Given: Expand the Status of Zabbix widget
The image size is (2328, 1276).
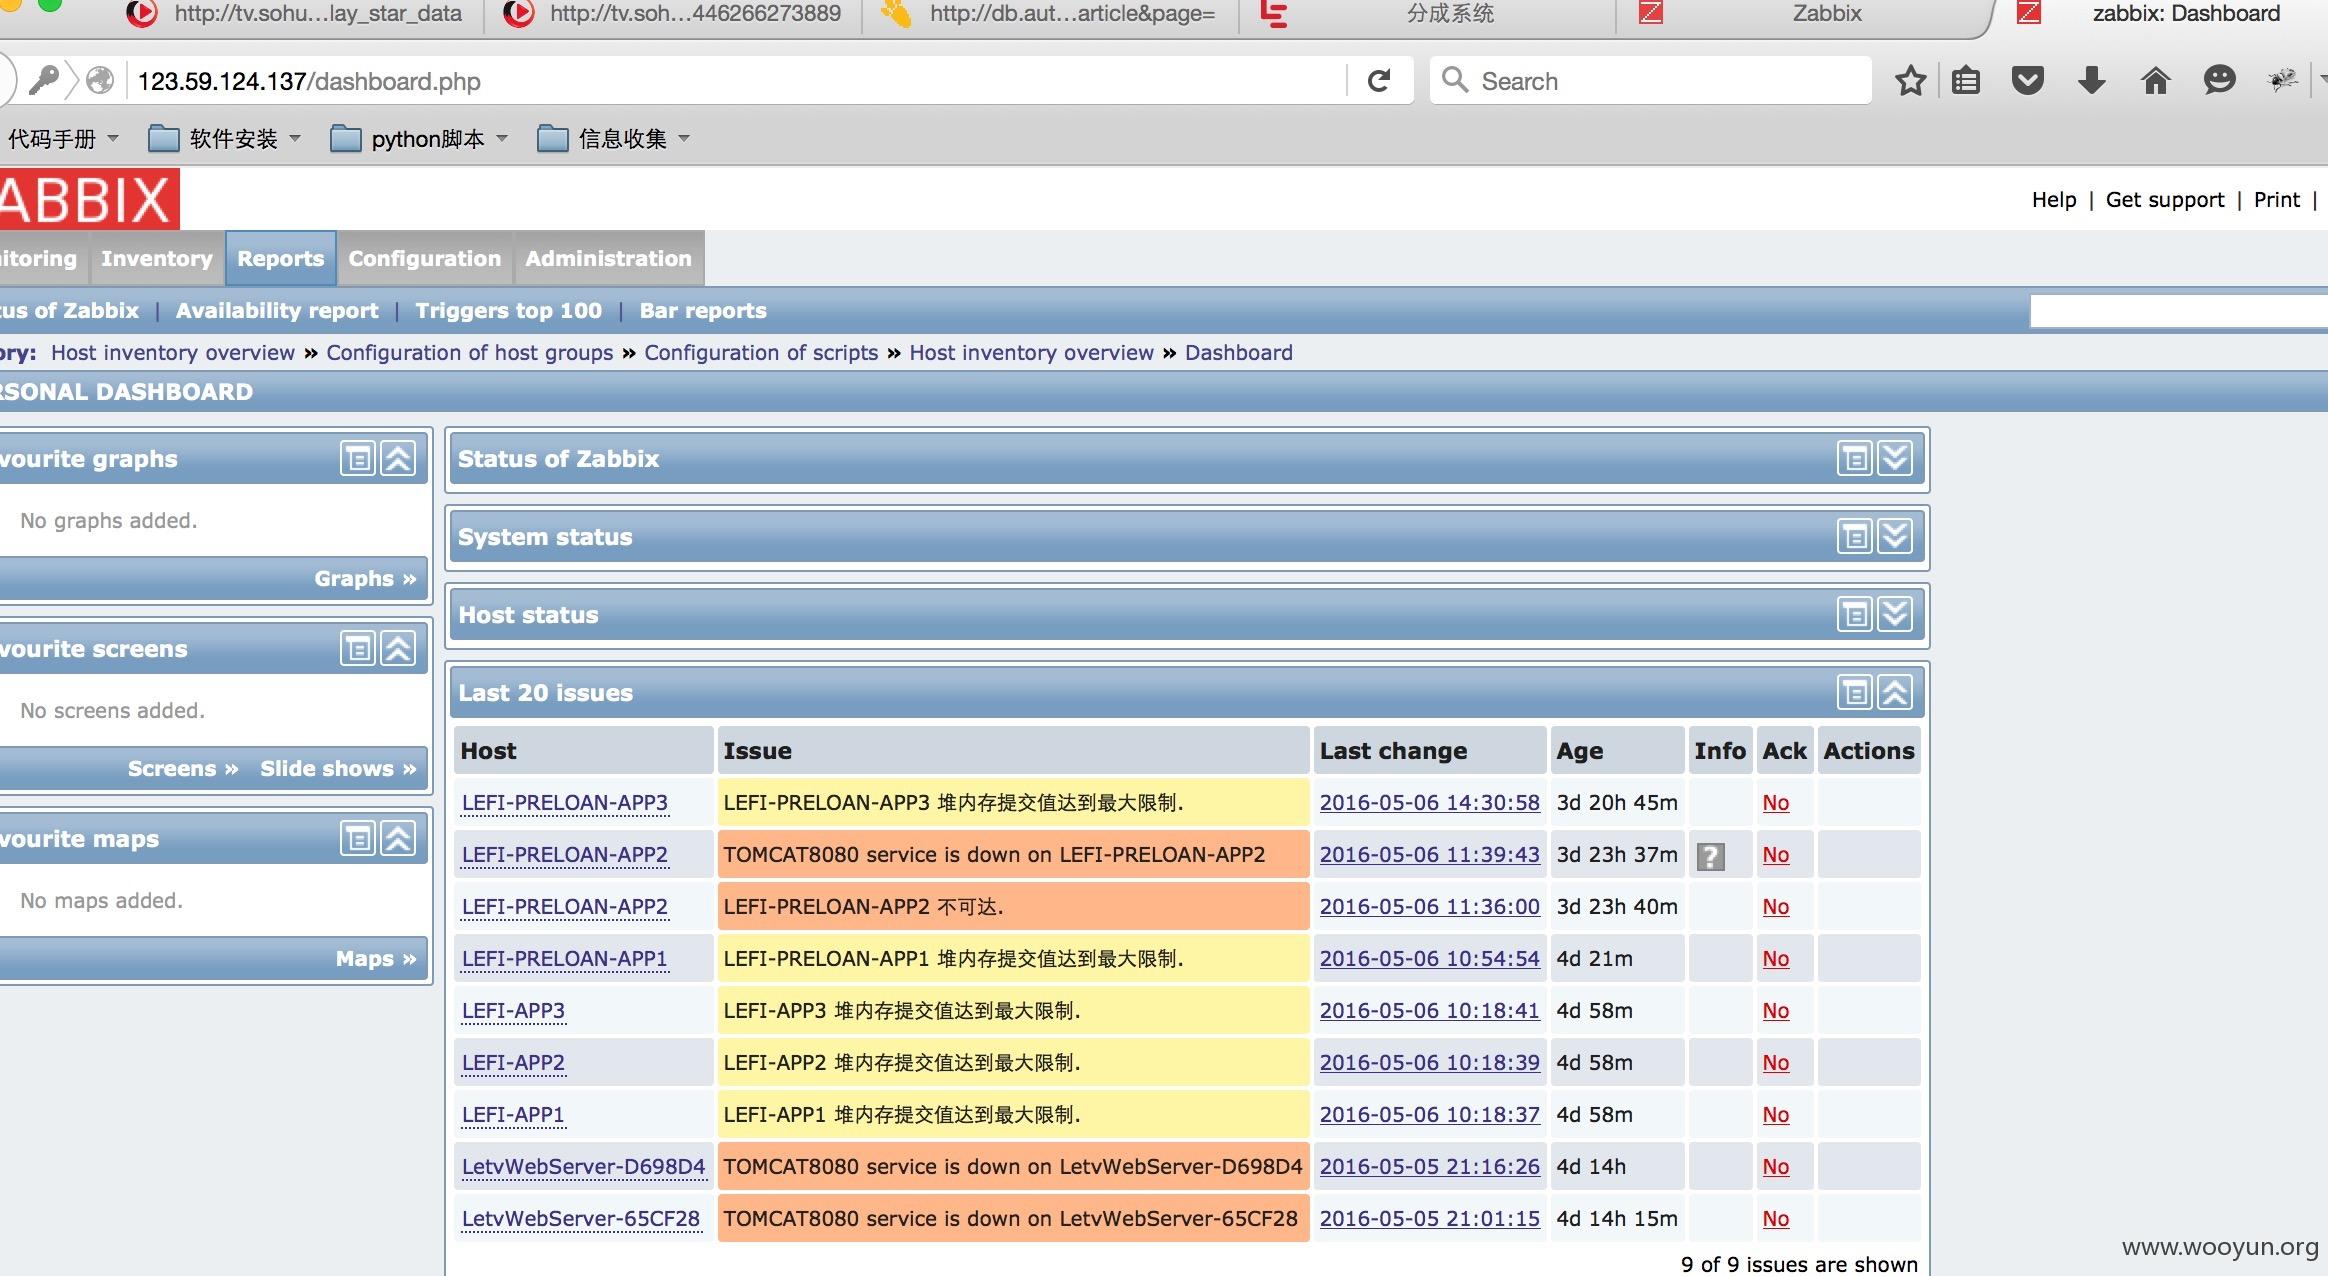Looking at the screenshot, I should (1895, 459).
